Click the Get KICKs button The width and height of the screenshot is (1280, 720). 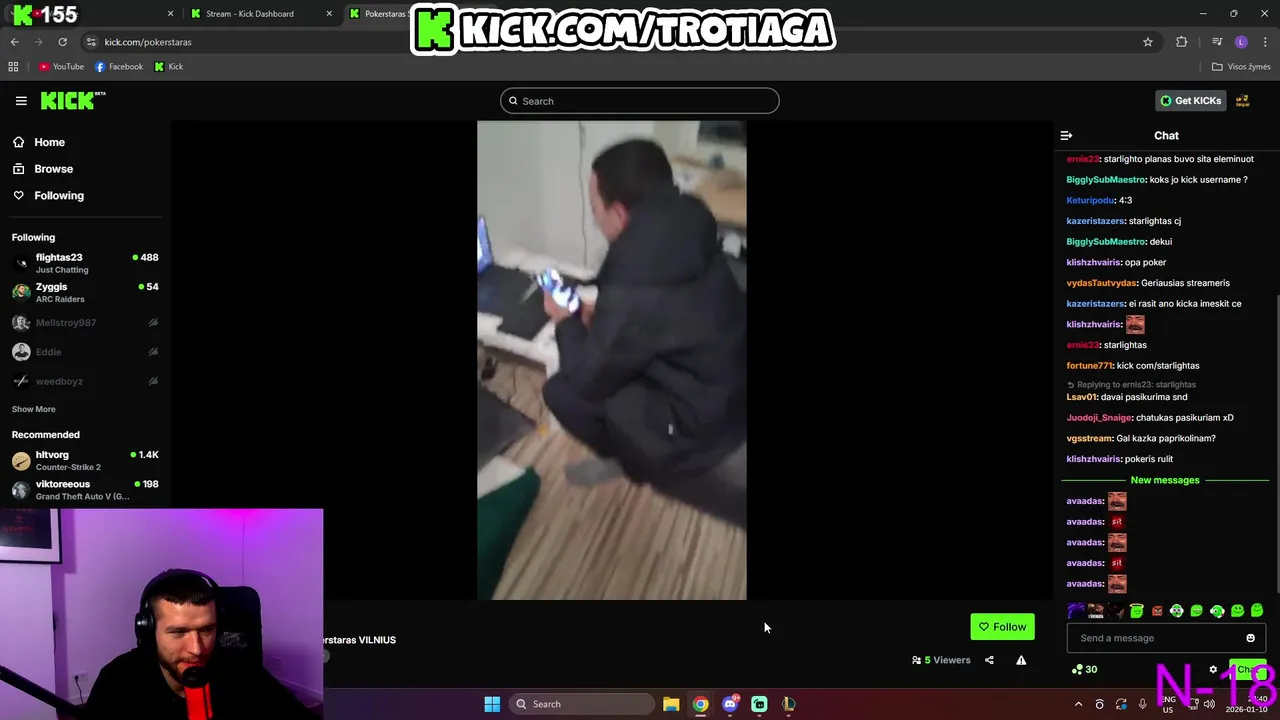1191,101
